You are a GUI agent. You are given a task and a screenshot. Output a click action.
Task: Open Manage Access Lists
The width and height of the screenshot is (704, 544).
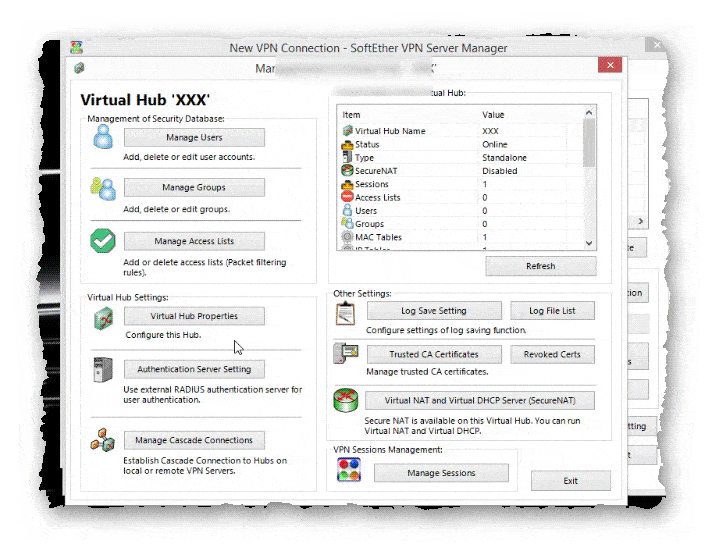pos(194,241)
